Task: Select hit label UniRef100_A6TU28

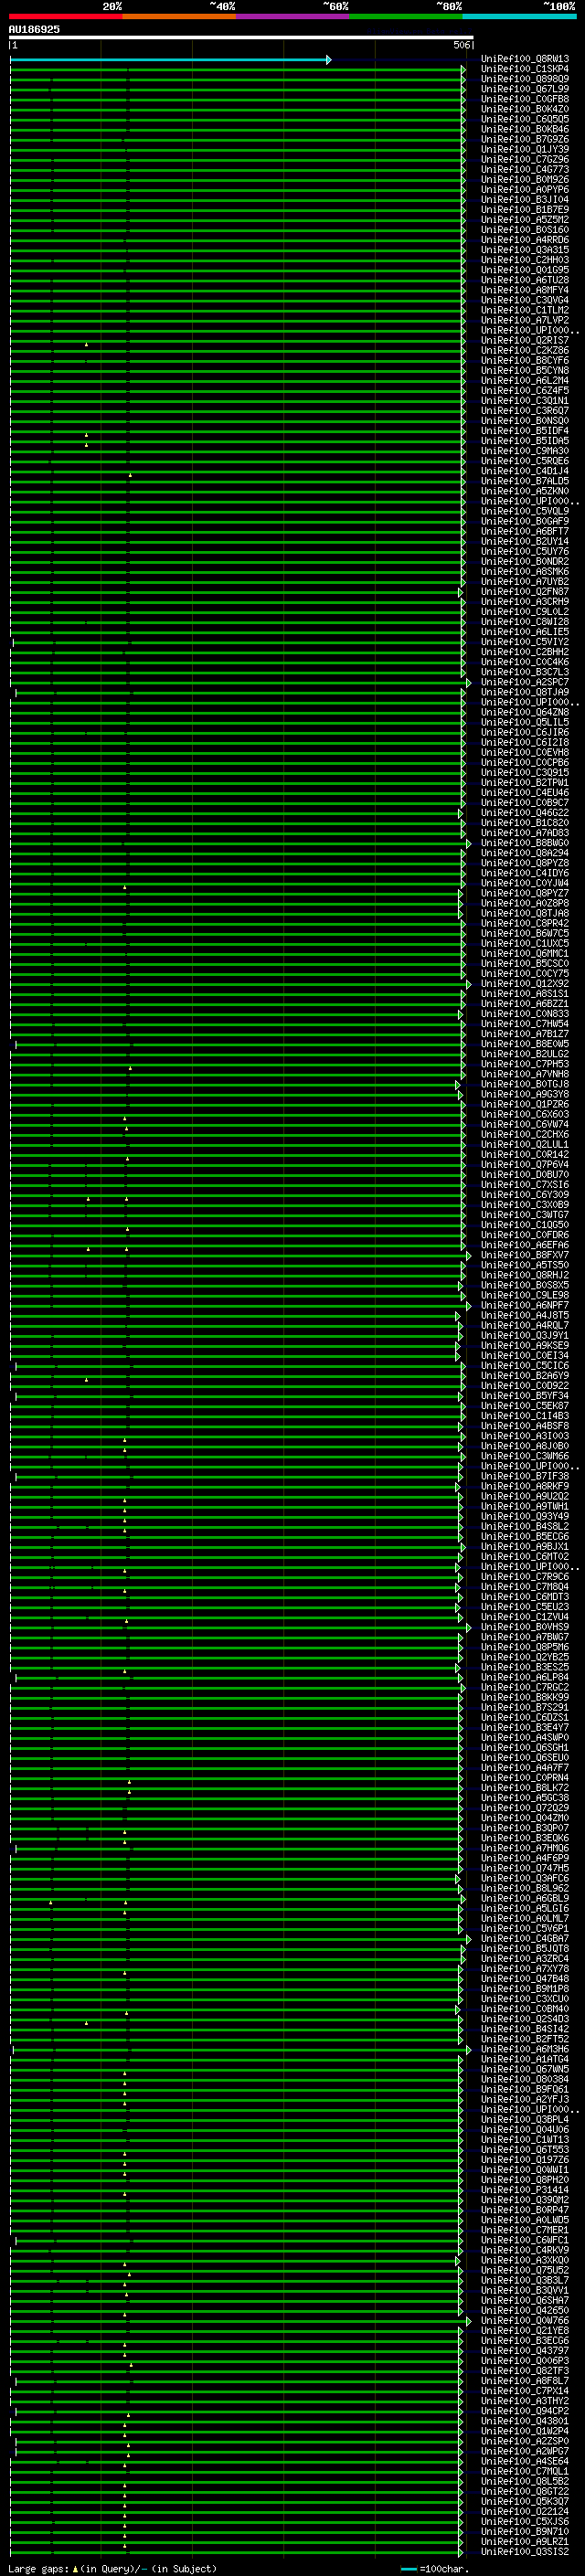Action: 525,280
